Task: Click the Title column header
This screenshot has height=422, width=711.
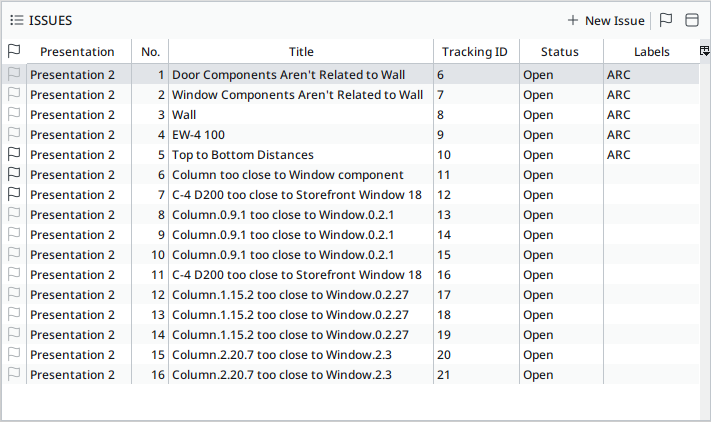Action: click(x=301, y=51)
